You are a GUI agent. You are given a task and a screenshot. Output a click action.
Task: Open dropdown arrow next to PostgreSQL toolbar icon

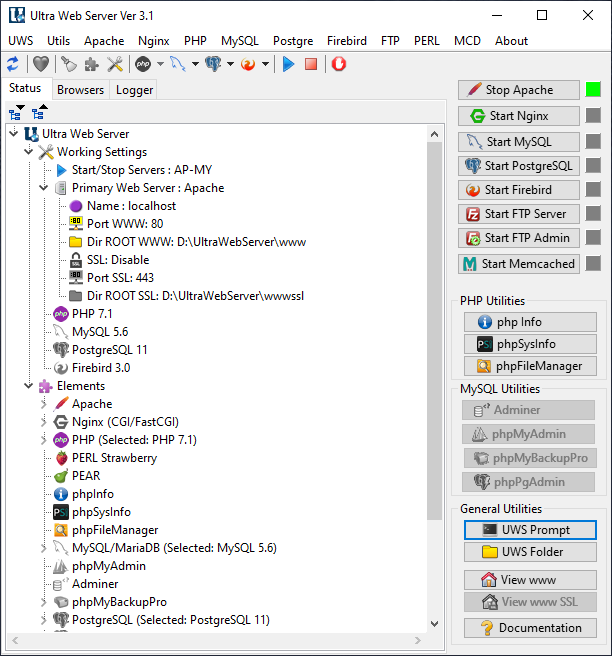(230, 64)
